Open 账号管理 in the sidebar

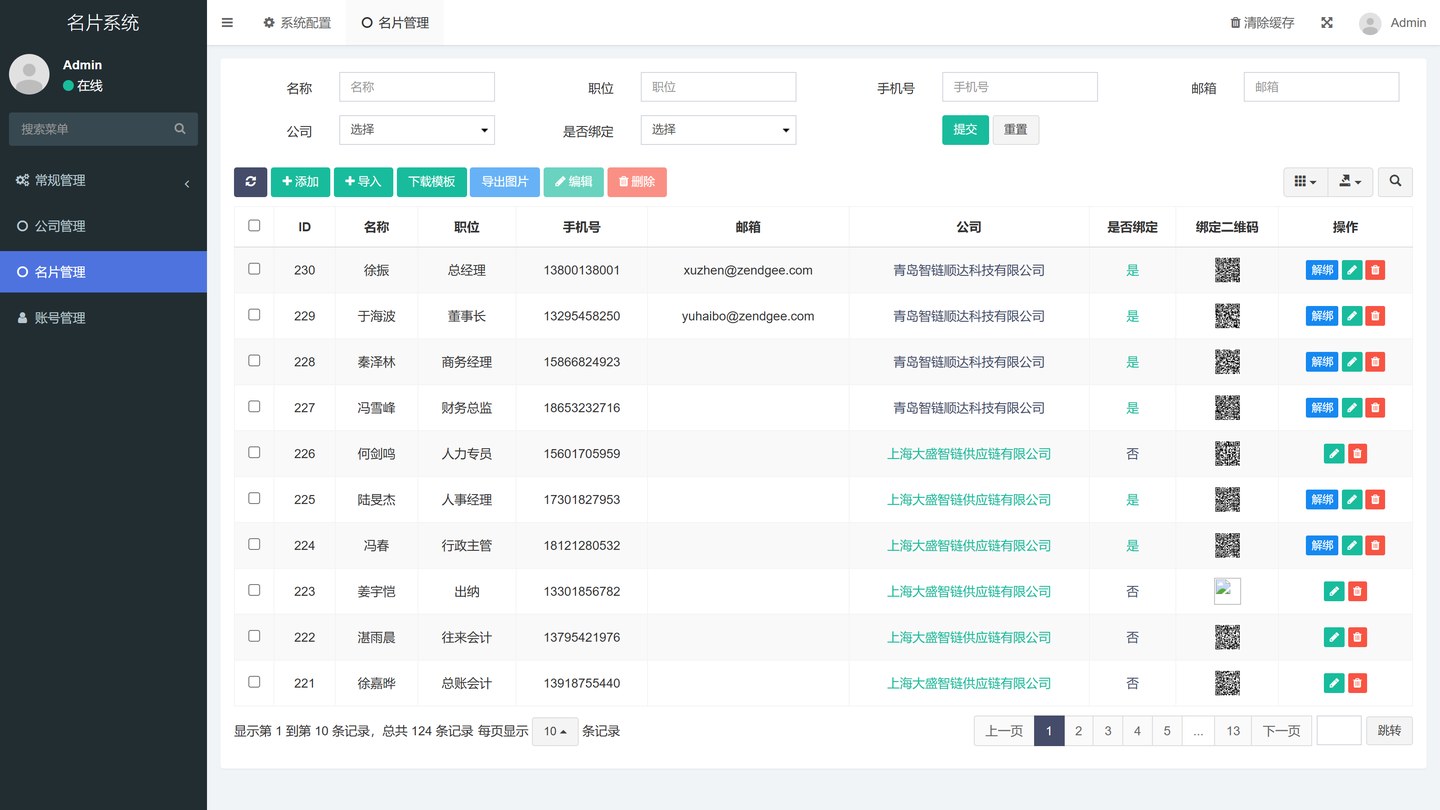click(x=103, y=318)
